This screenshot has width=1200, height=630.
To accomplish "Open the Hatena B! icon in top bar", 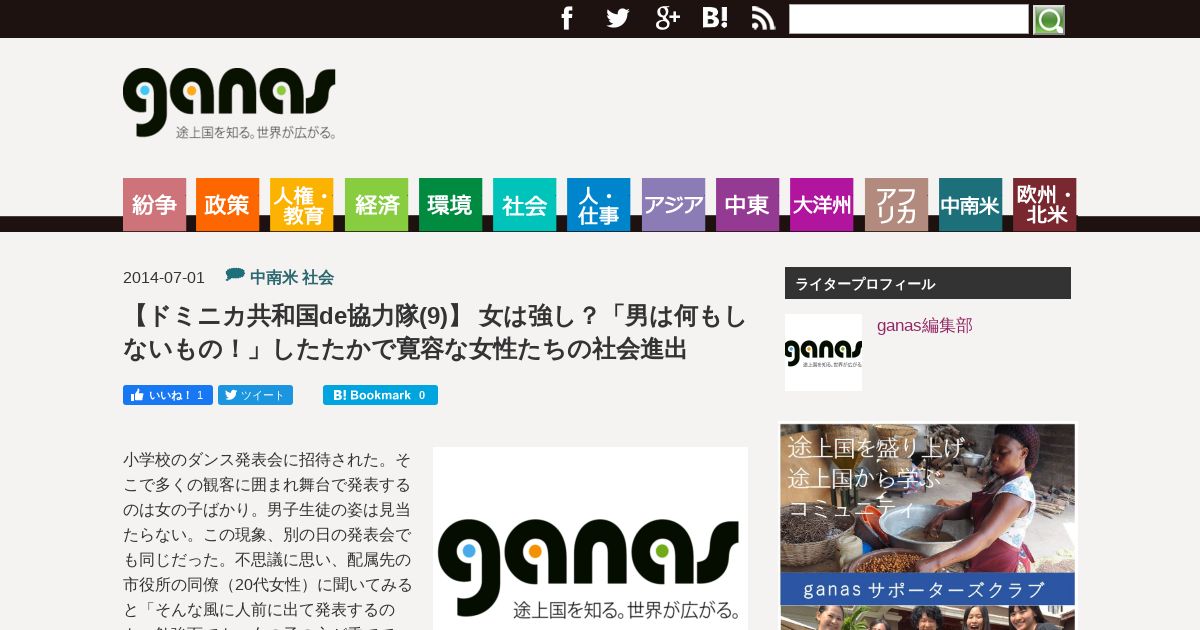I will (x=715, y=18).
